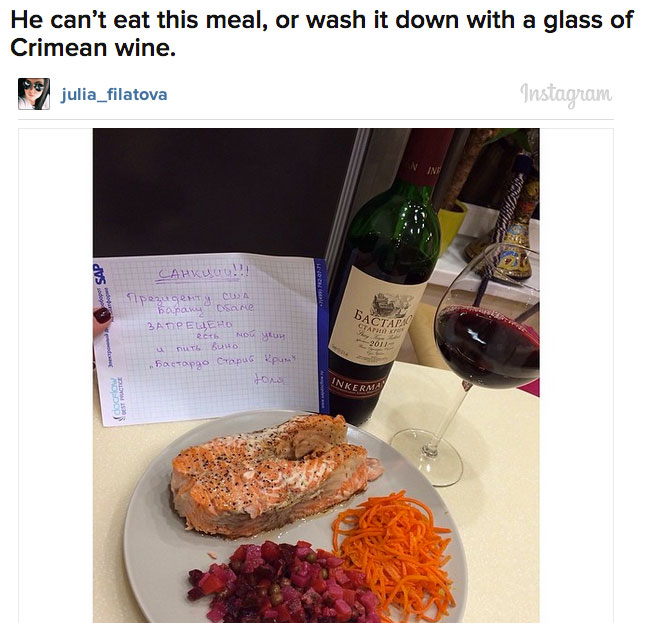Click the red wine in the glass
Viewport: 645px width, 623px height.
[x=487, y=346]
